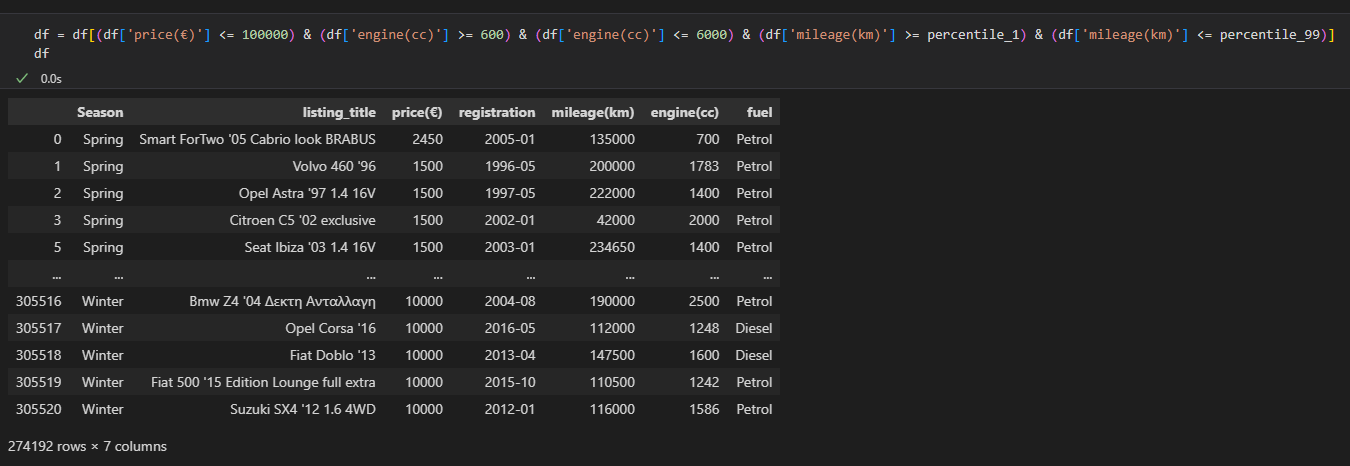Click mileage value 222000
This screenshot has height=466, width=1350.
coord(611,193)
